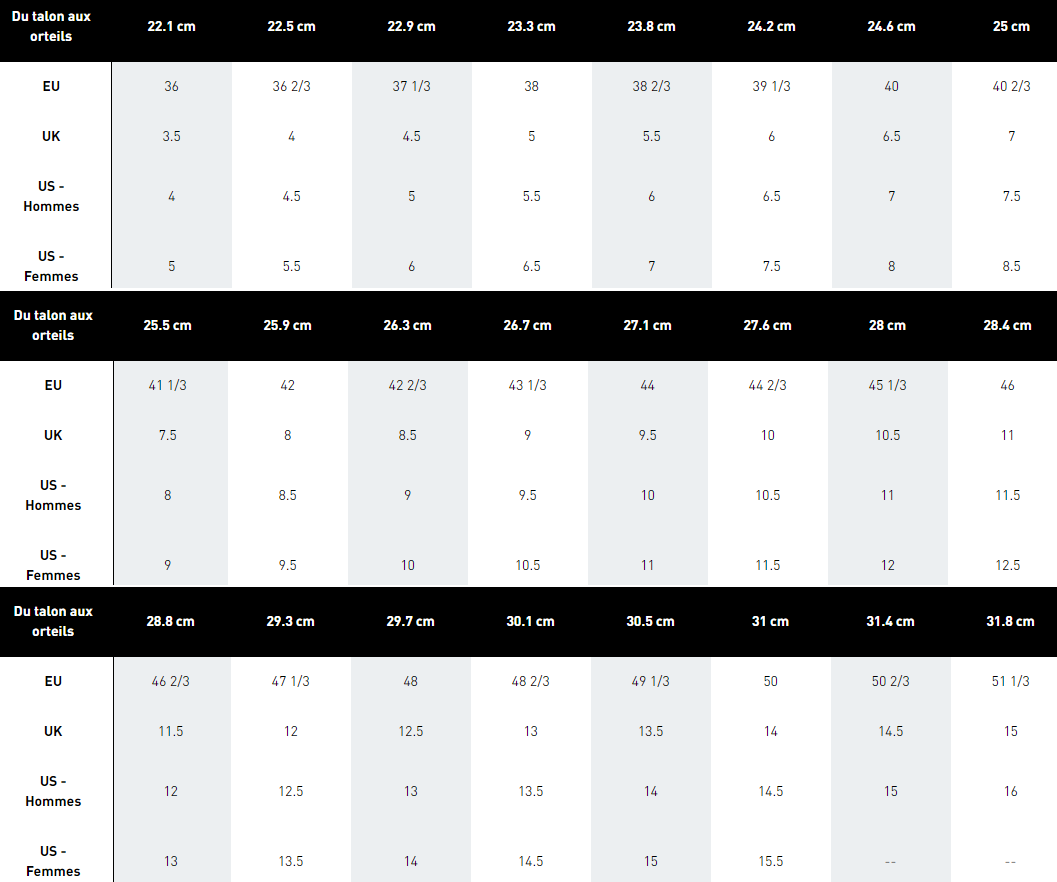Select EU size 47 1/3 cell
Screen dimensions: 1057x882
[x=291, y=681]
